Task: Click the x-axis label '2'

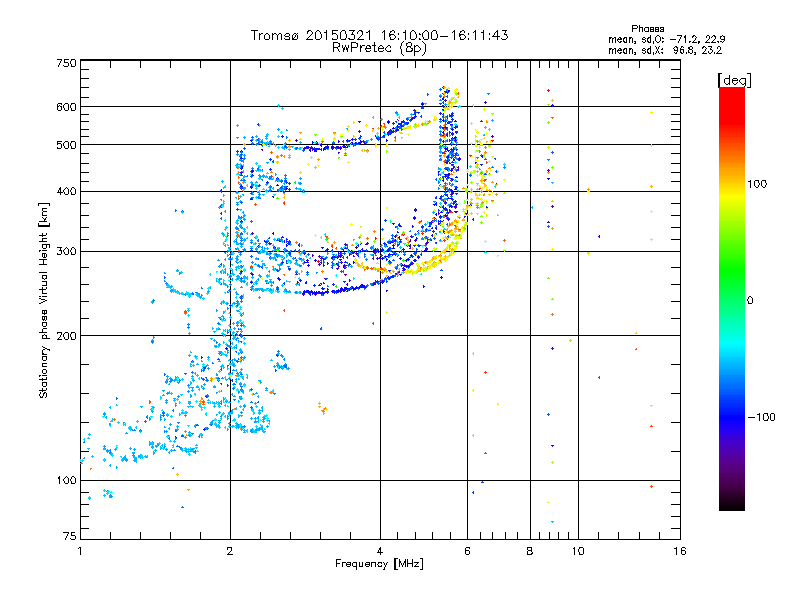Action: click(x=230, y=551)
